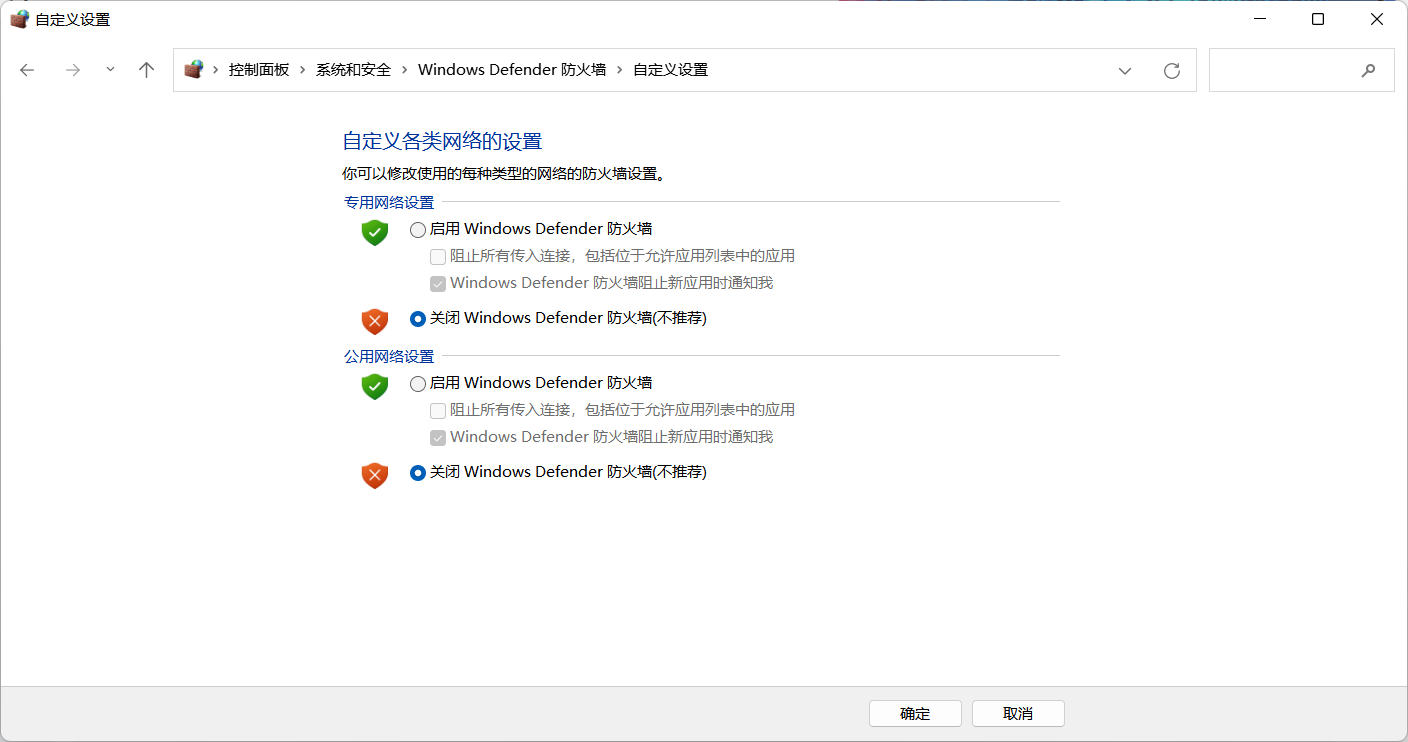Enable firewall for public network (公用网络)
This screenshot has width=1408, height=742.
pos(418,384)
